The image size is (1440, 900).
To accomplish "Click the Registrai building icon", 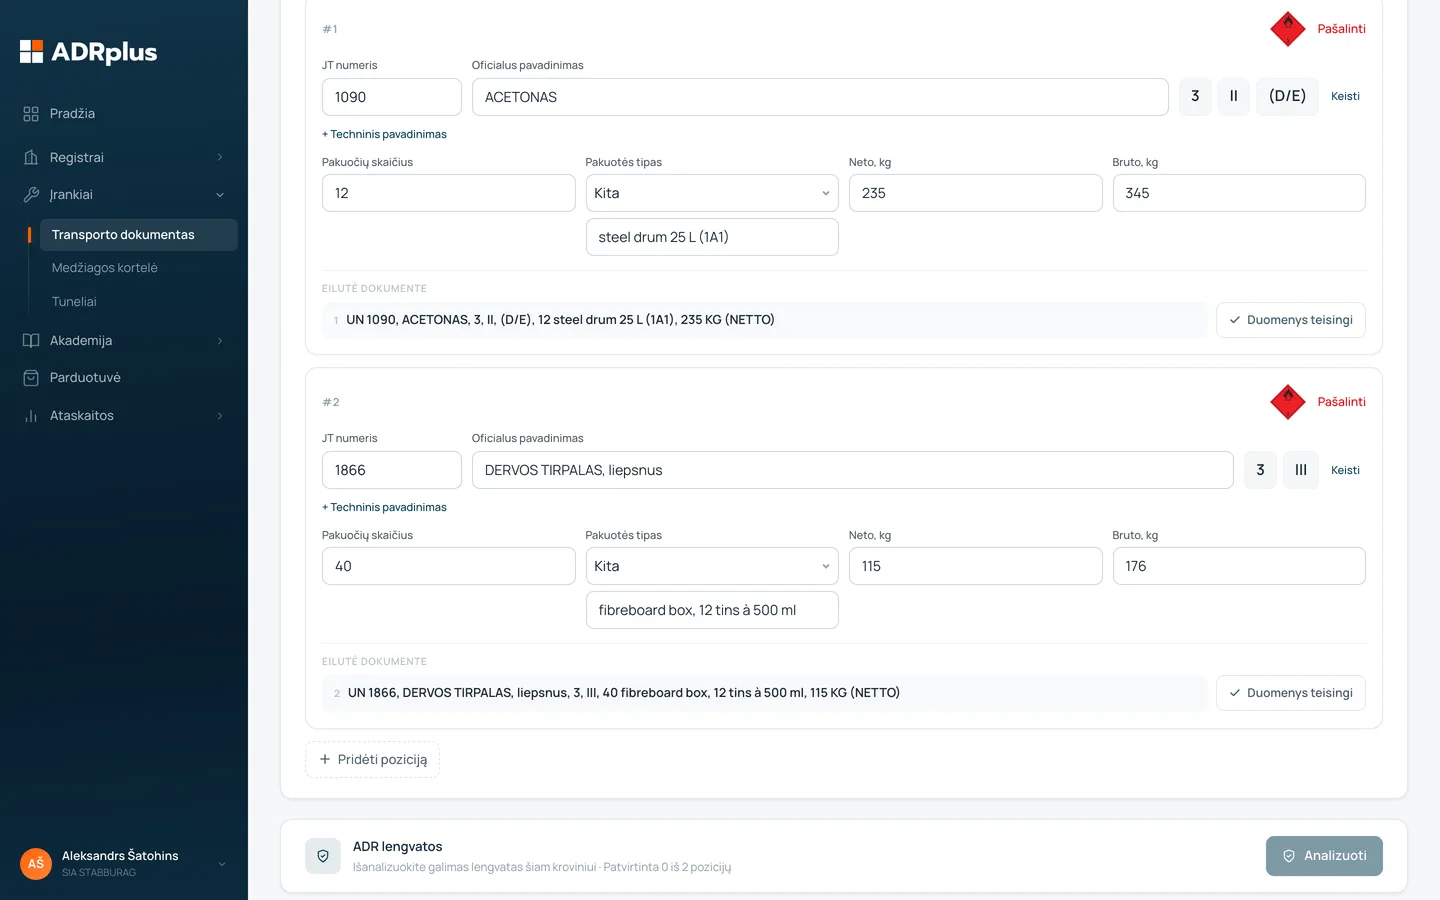I will [x=31, y=157].
